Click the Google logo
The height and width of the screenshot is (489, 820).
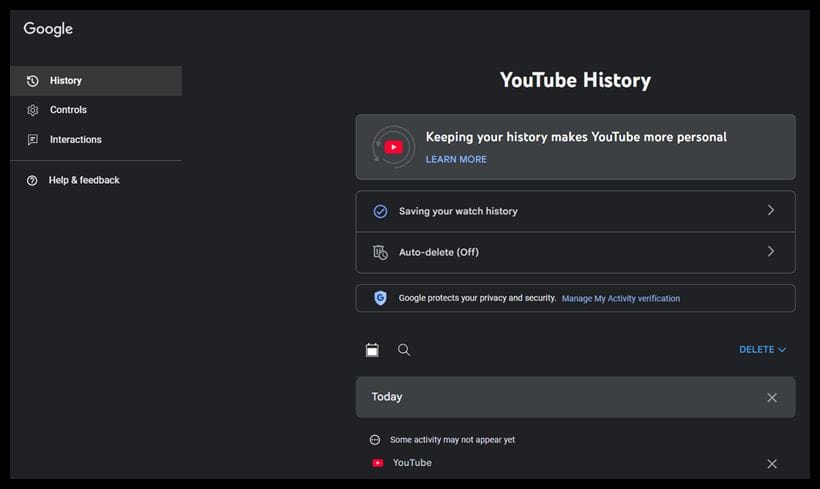coord(48,29)
